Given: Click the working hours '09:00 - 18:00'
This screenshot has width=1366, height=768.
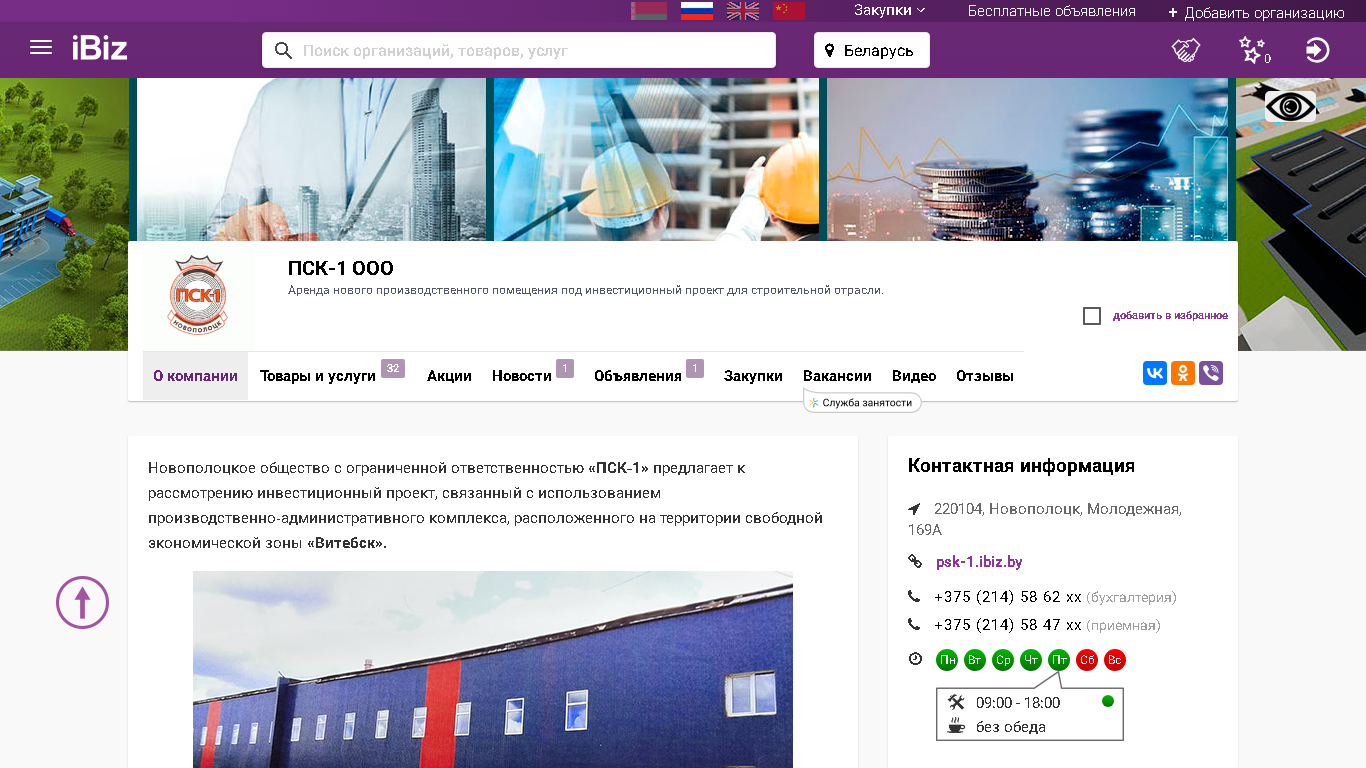Looking at the screenshot, I should click(1018, 702).
